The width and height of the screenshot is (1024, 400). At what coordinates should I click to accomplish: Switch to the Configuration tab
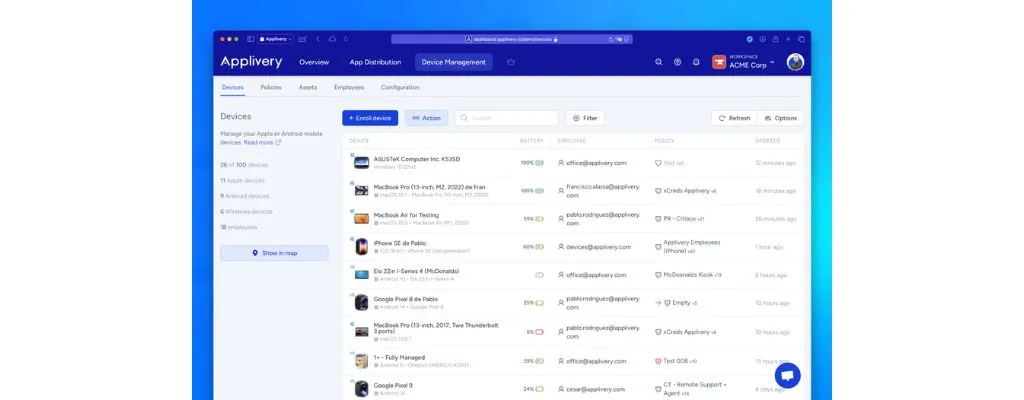tap(400, 87)
